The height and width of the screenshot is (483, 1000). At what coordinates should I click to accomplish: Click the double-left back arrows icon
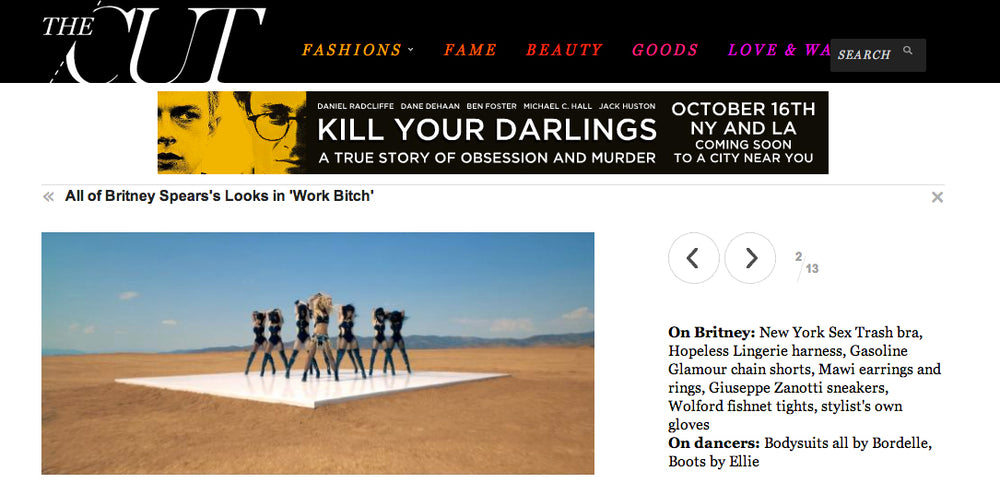(48, 197)
